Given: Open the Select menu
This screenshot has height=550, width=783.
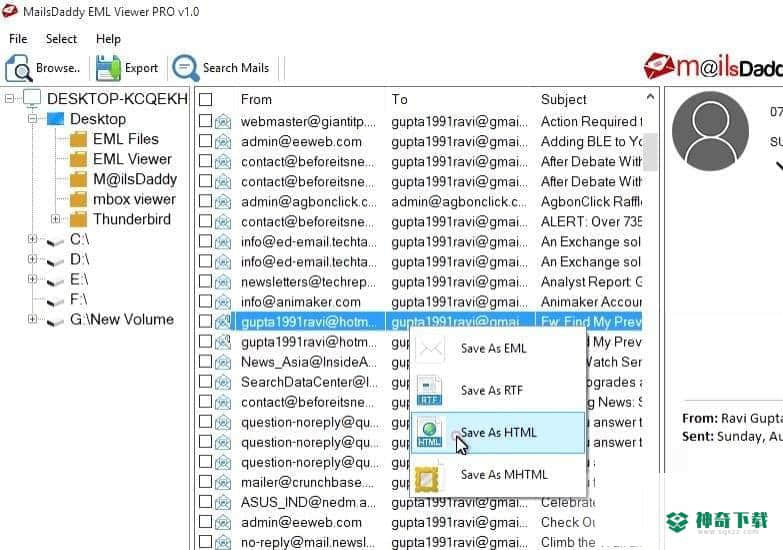Looking at the screenshot, I should point(61,38).
